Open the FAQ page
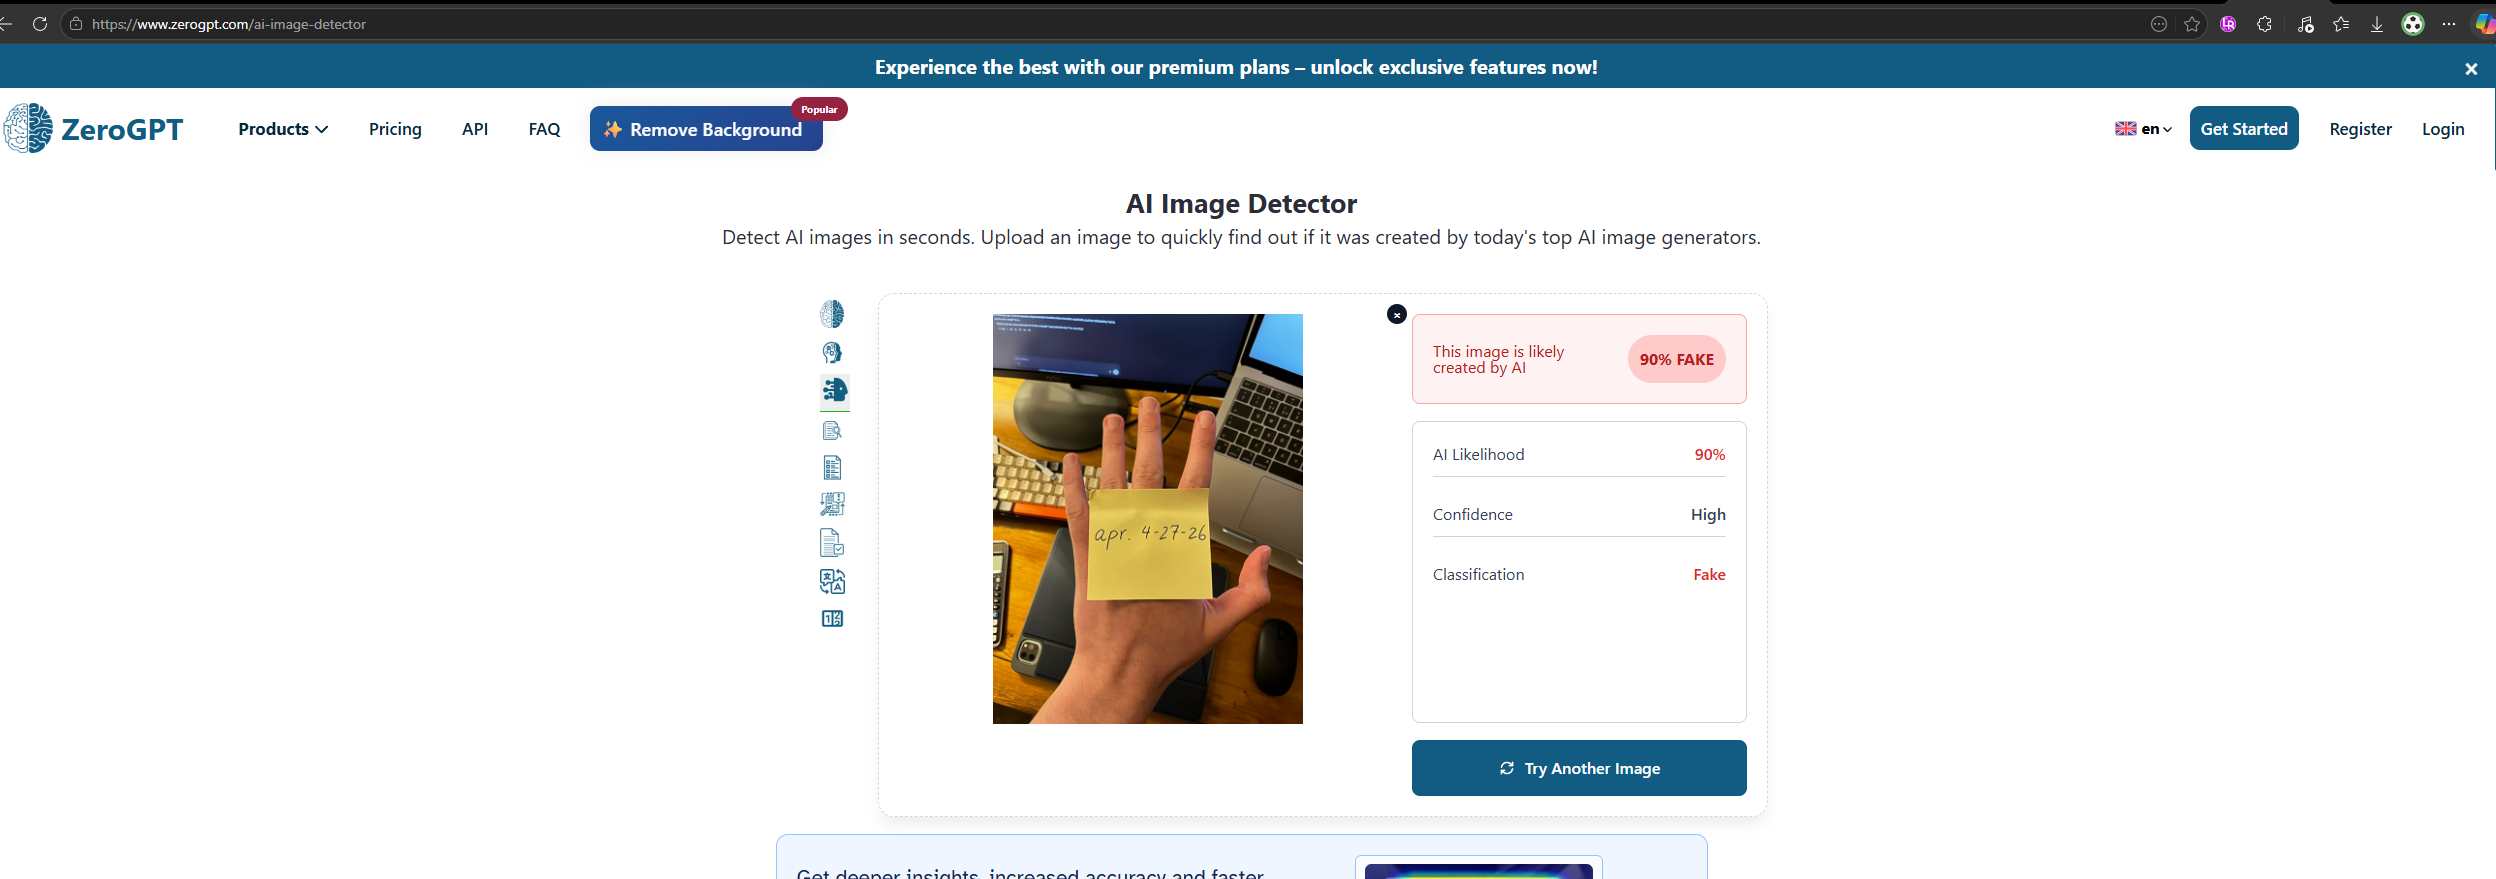Image resolution: width=2496 pixels, height=879 pixels. click(x=544, y=129)
